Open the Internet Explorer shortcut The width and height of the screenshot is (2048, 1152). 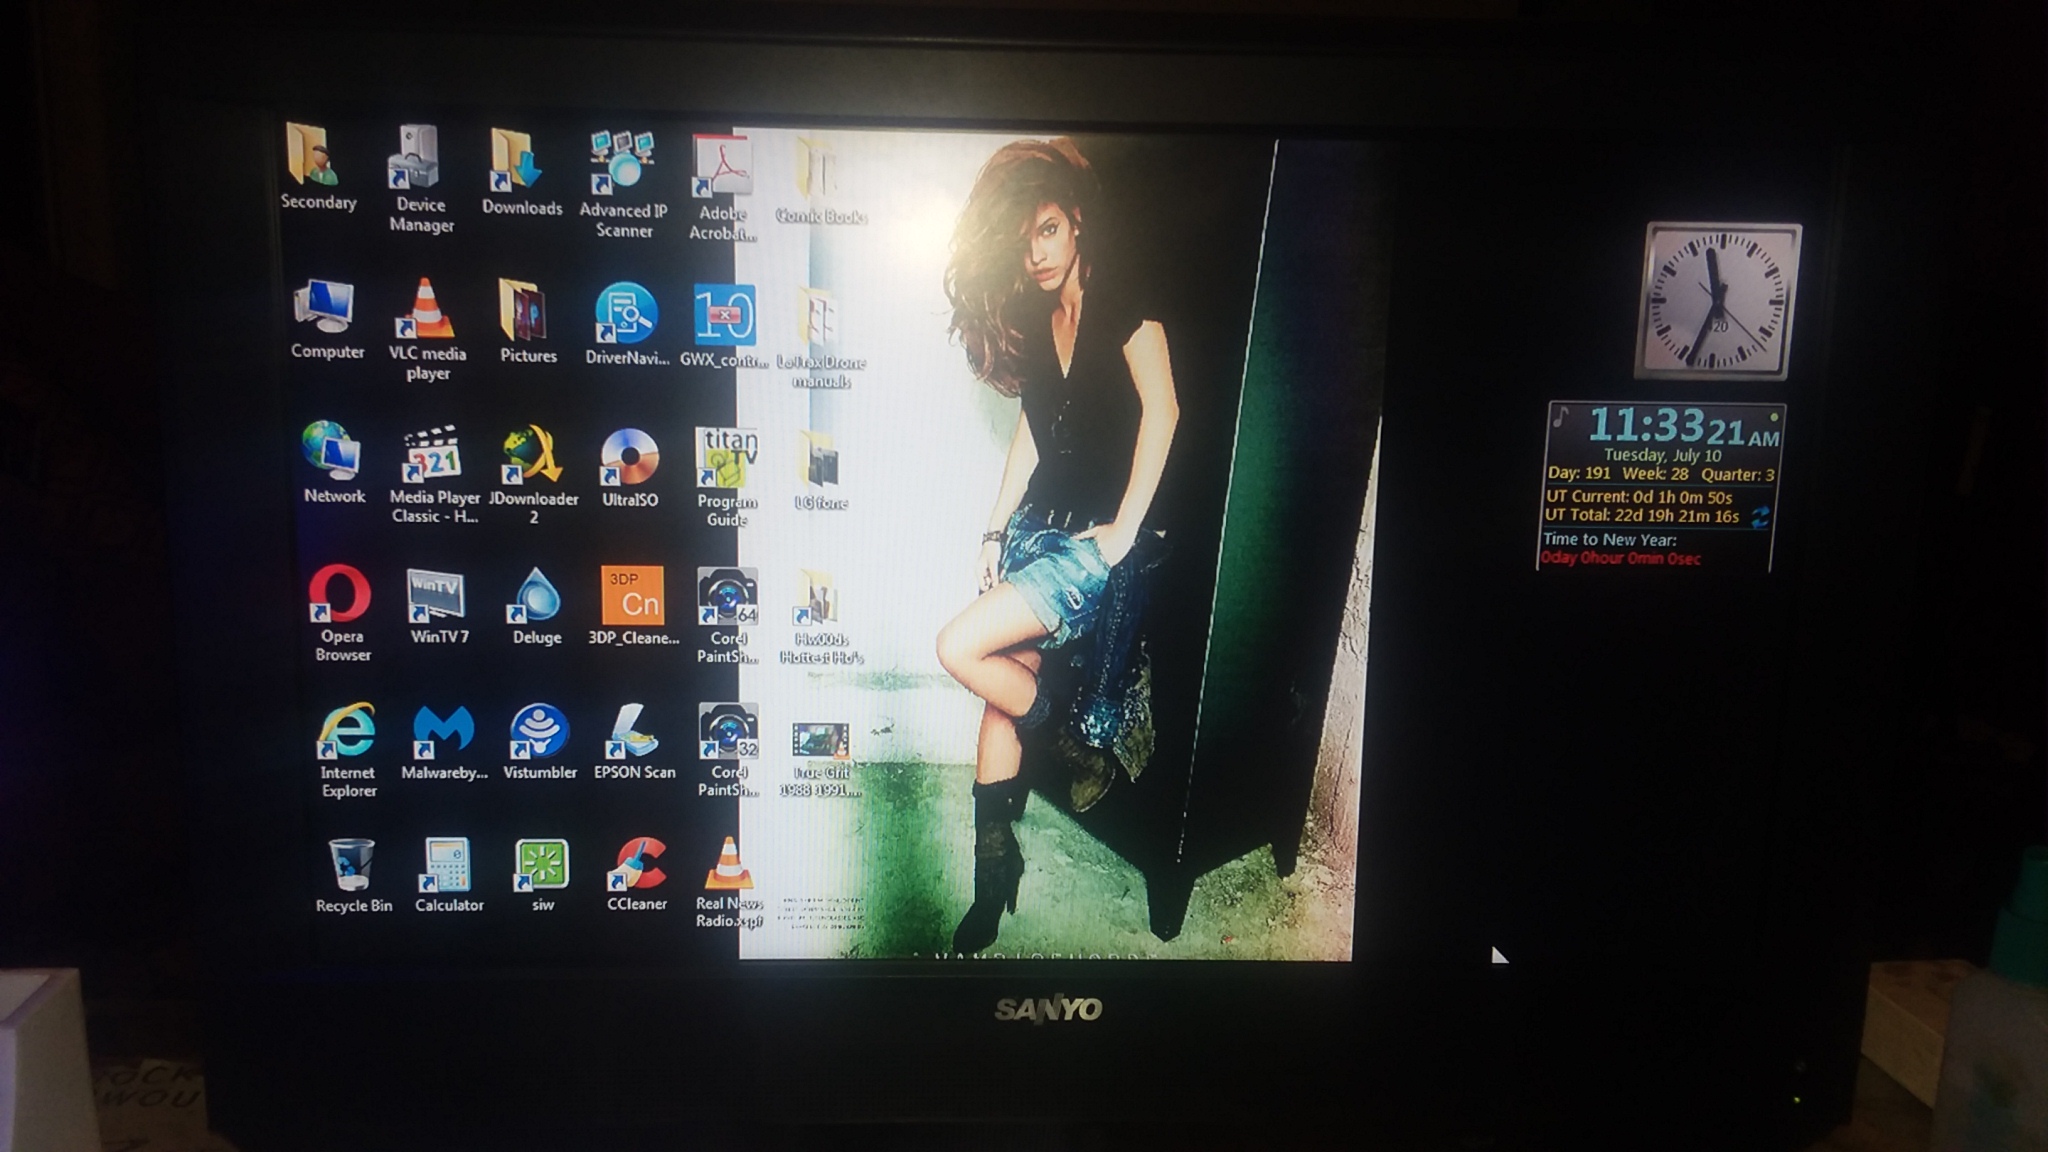coord(347,731)
